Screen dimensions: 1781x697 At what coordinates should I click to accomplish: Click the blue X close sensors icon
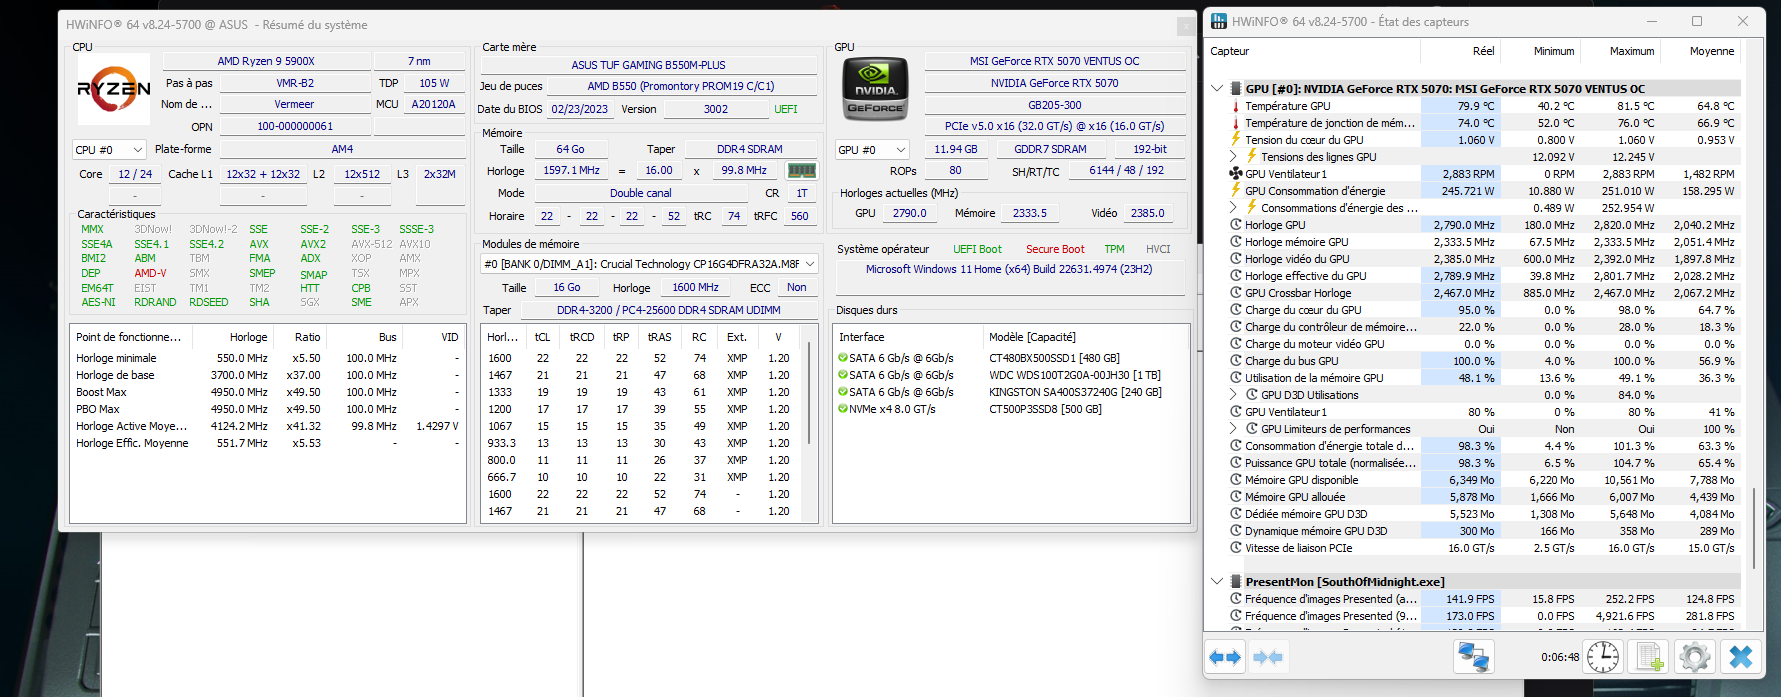pyautogui.click(x=1741, y=657)
